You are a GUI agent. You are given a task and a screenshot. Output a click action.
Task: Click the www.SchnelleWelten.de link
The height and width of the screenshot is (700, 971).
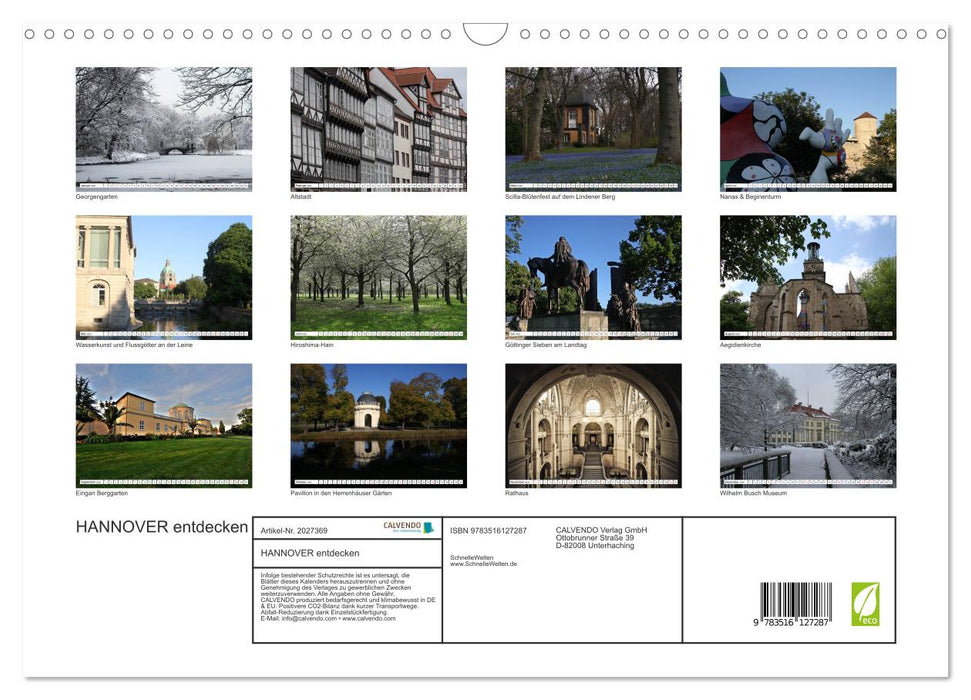484,563
